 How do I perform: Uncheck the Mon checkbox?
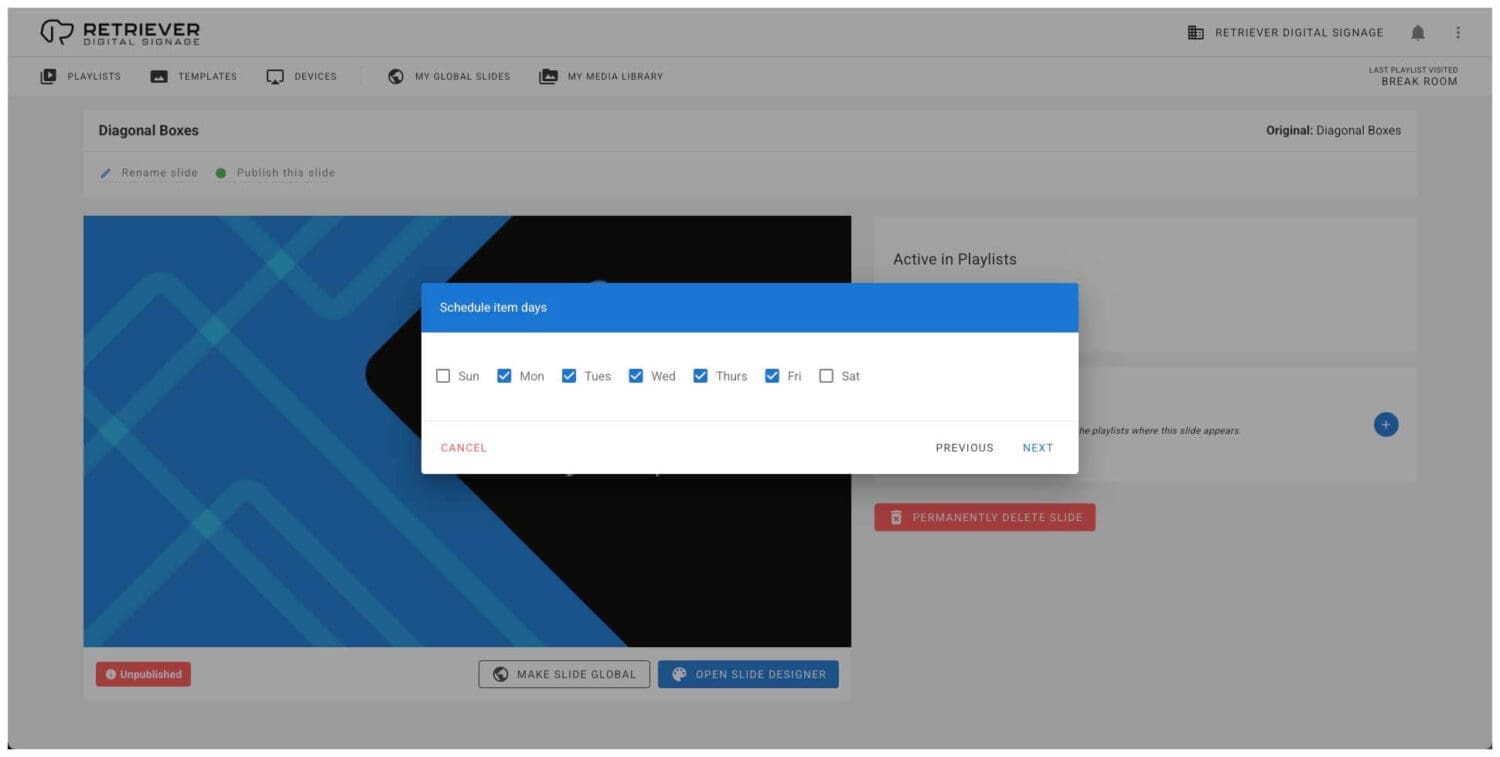click(504, 376)
